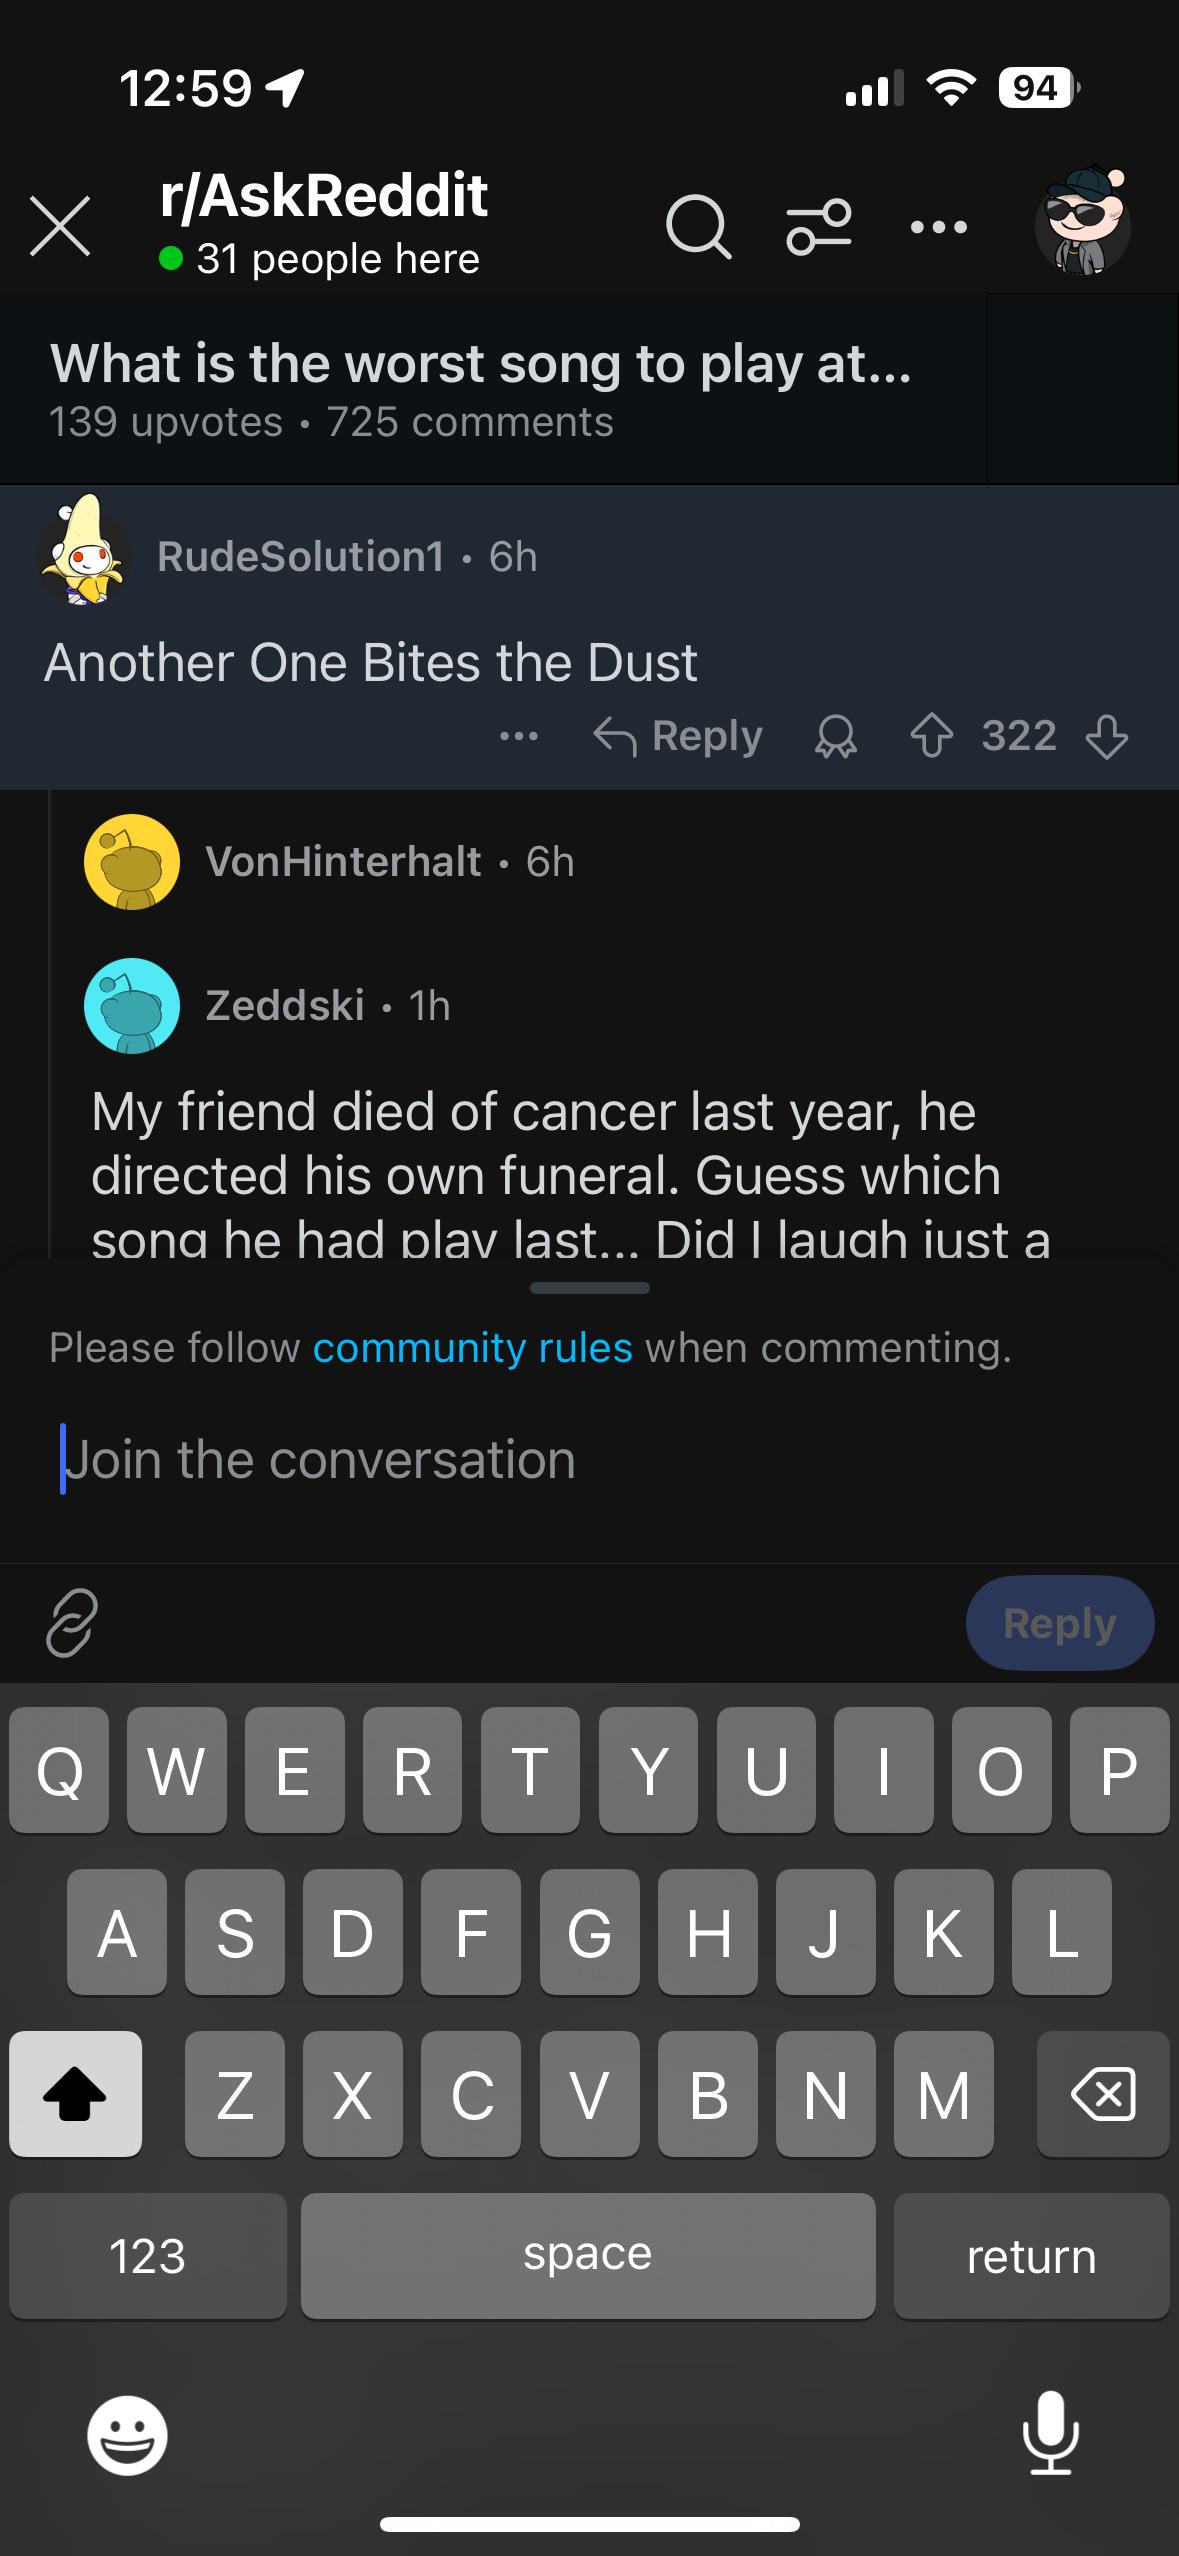The image size is (1179, 2556).
Task: Open the three-dot overflow menu in header
Action: pyautogui.click(x=938, y=227)
